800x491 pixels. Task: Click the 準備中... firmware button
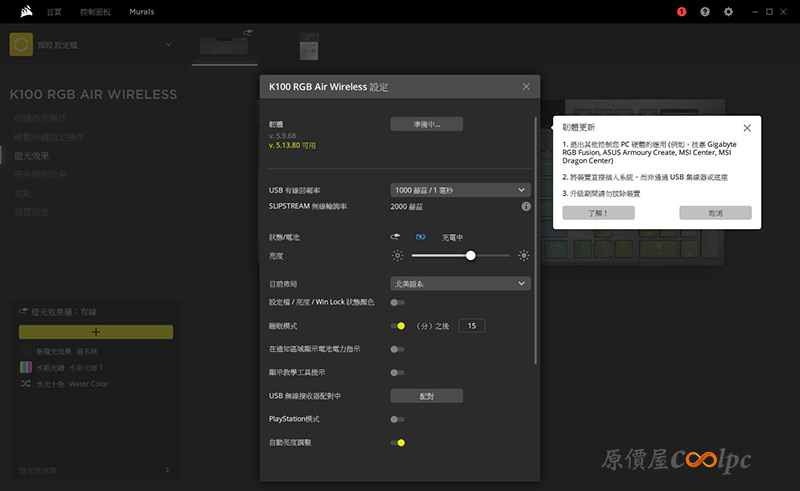pos(427,124)
